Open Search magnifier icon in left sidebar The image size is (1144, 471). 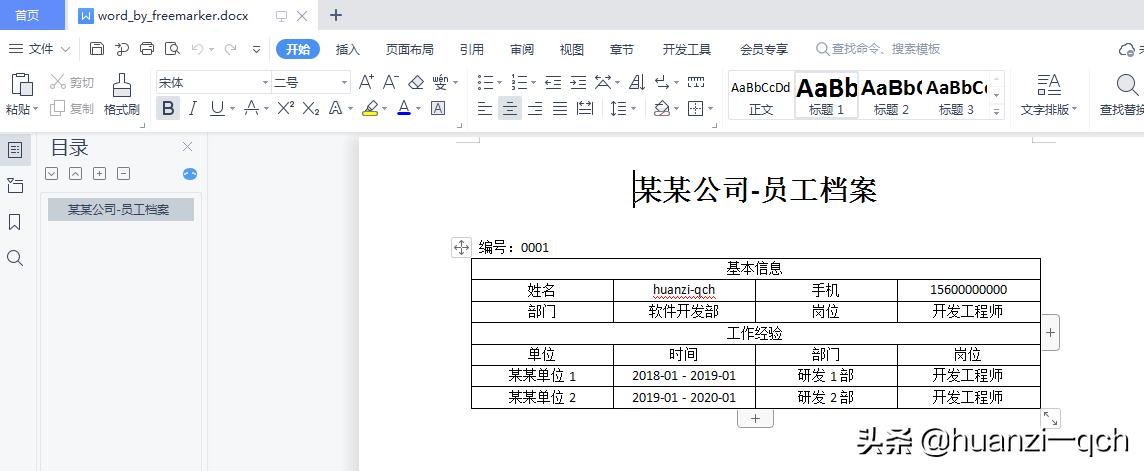(15, 258)
